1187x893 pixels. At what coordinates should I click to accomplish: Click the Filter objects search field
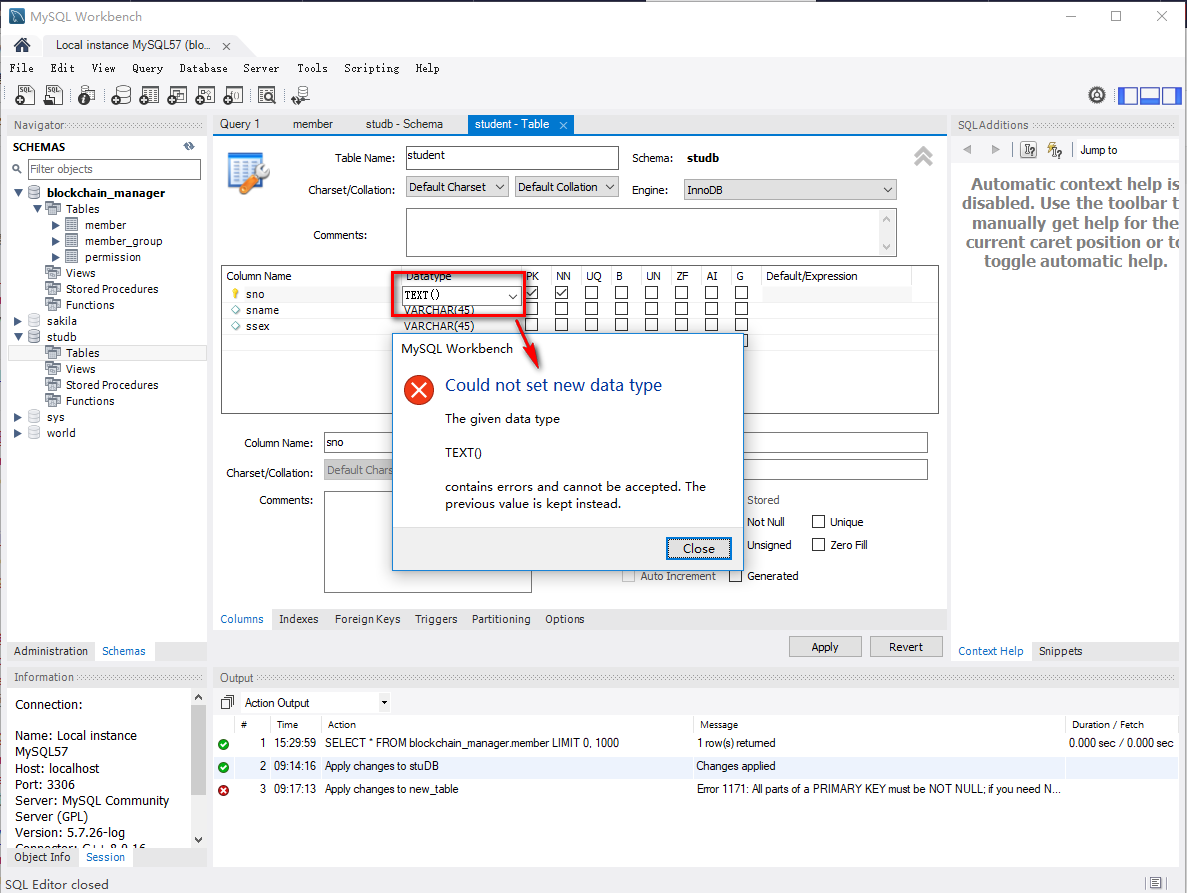[114, 169]
